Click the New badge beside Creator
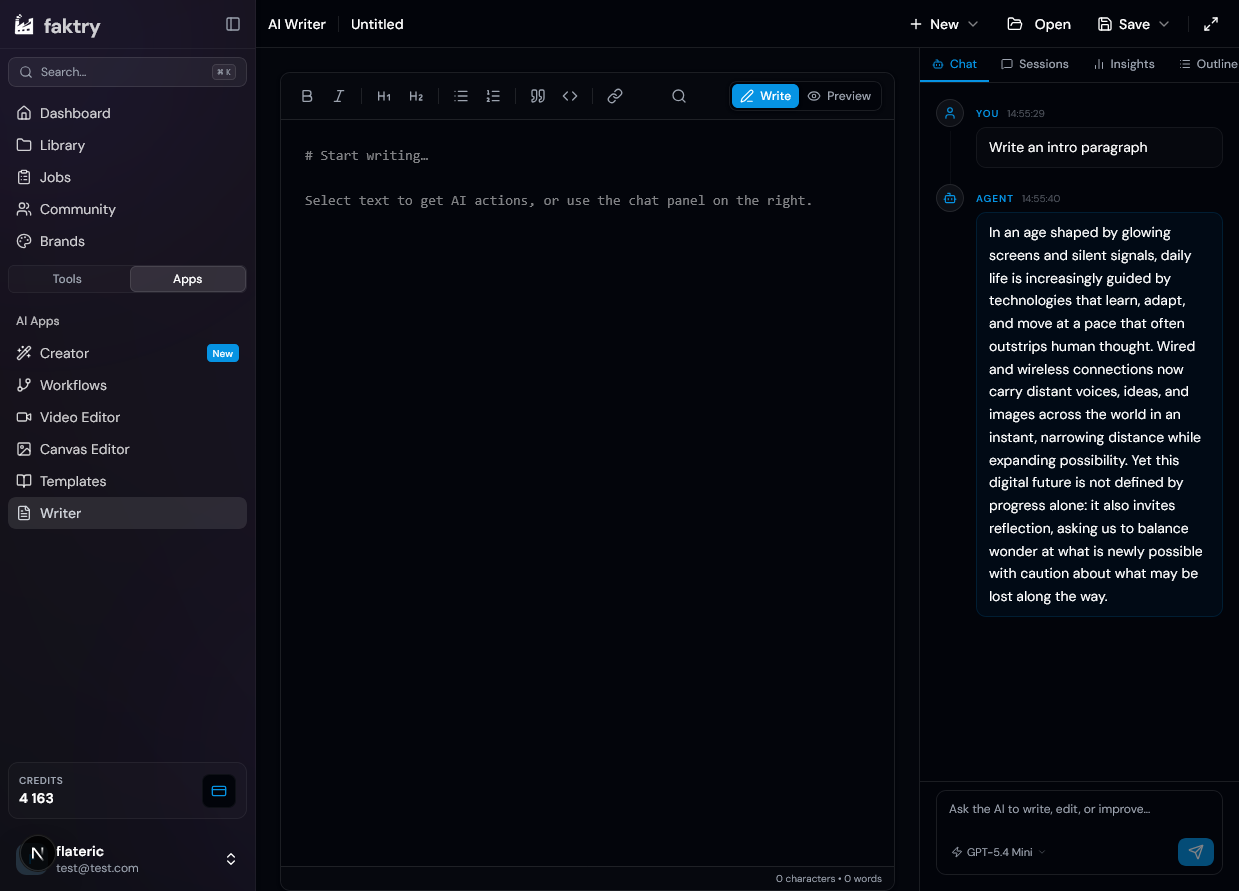The image size is (1239, 891). 222,353
